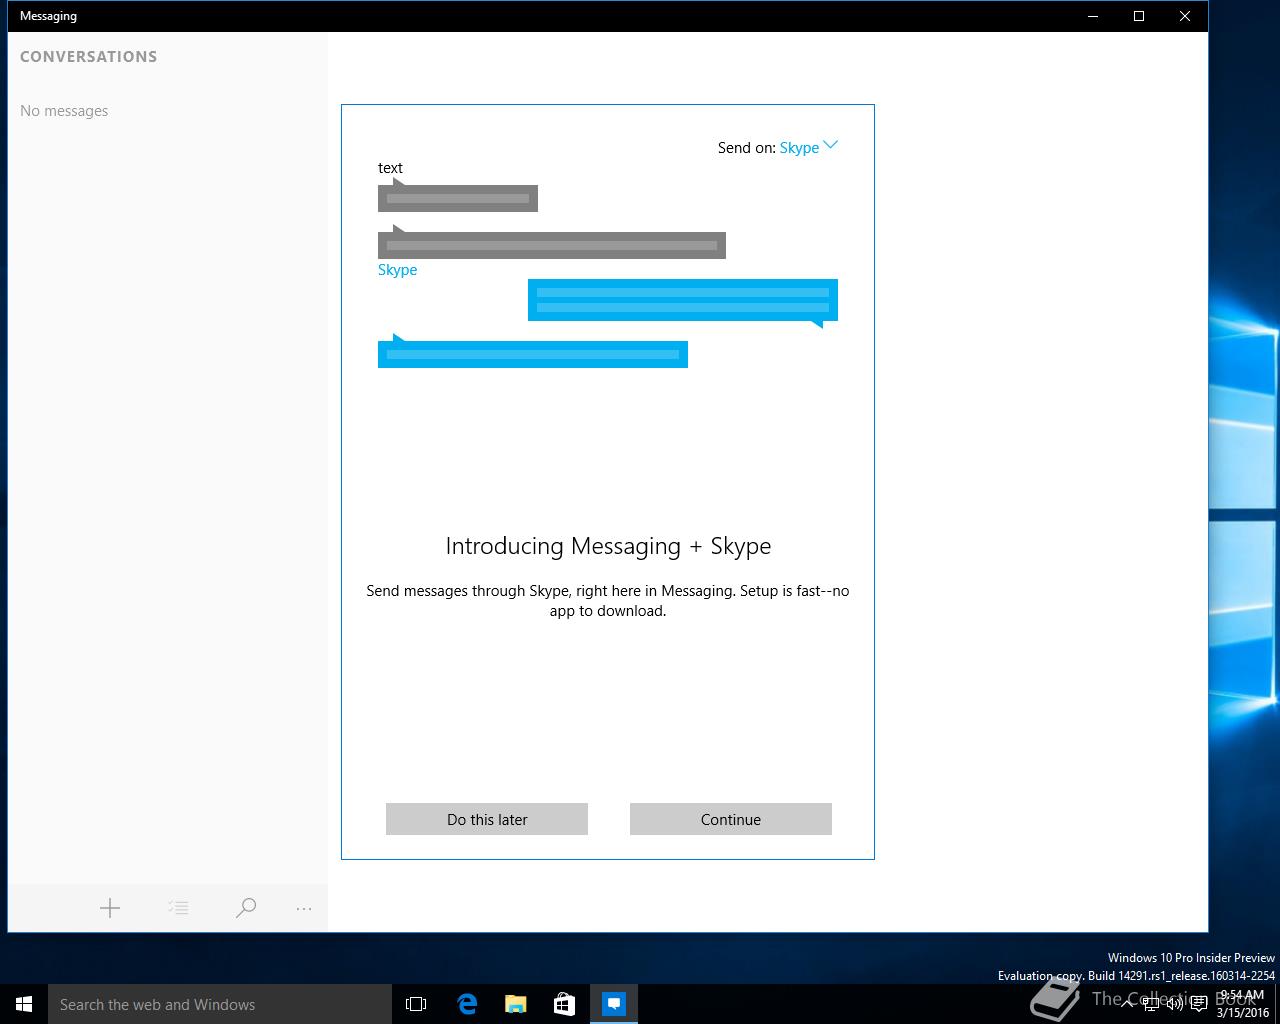Open the more options ellipsis menu

(304, 908)
